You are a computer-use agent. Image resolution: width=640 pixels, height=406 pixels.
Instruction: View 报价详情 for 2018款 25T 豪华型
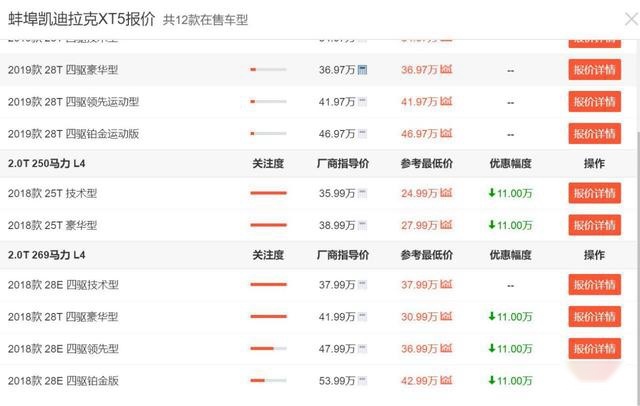tap(594, 225)
